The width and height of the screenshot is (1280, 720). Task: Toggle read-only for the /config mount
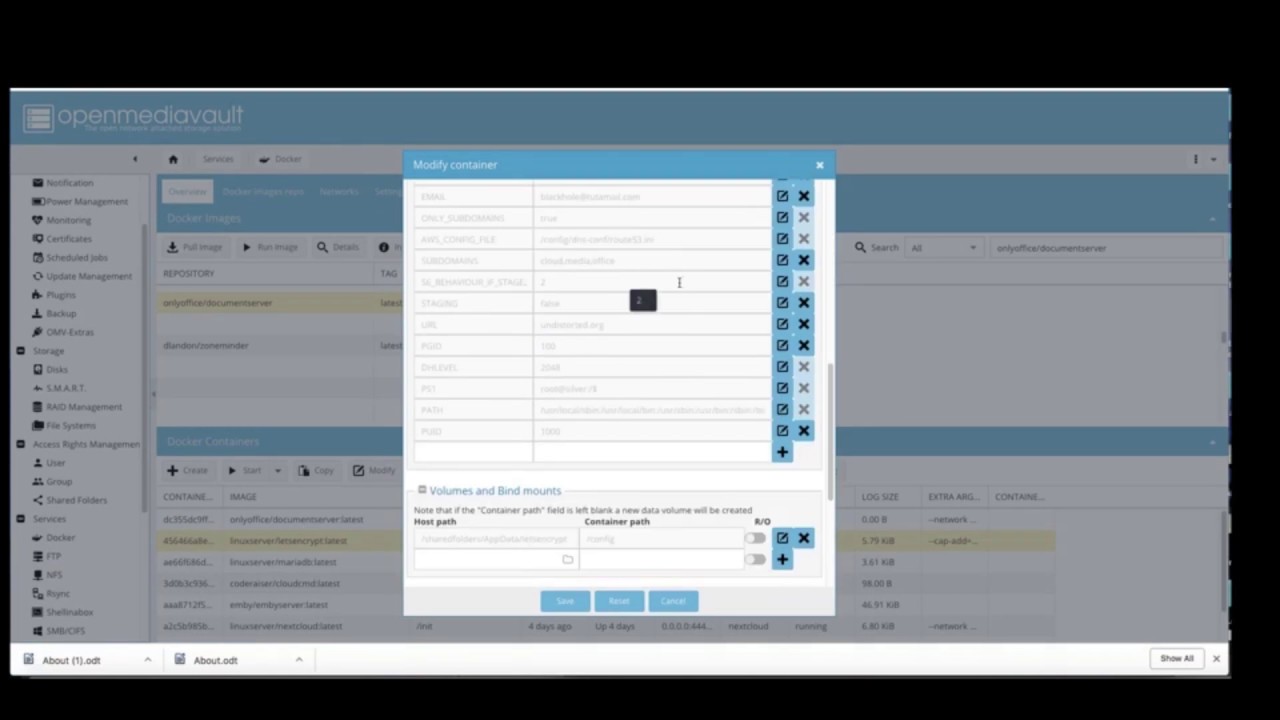click(755, 538)
